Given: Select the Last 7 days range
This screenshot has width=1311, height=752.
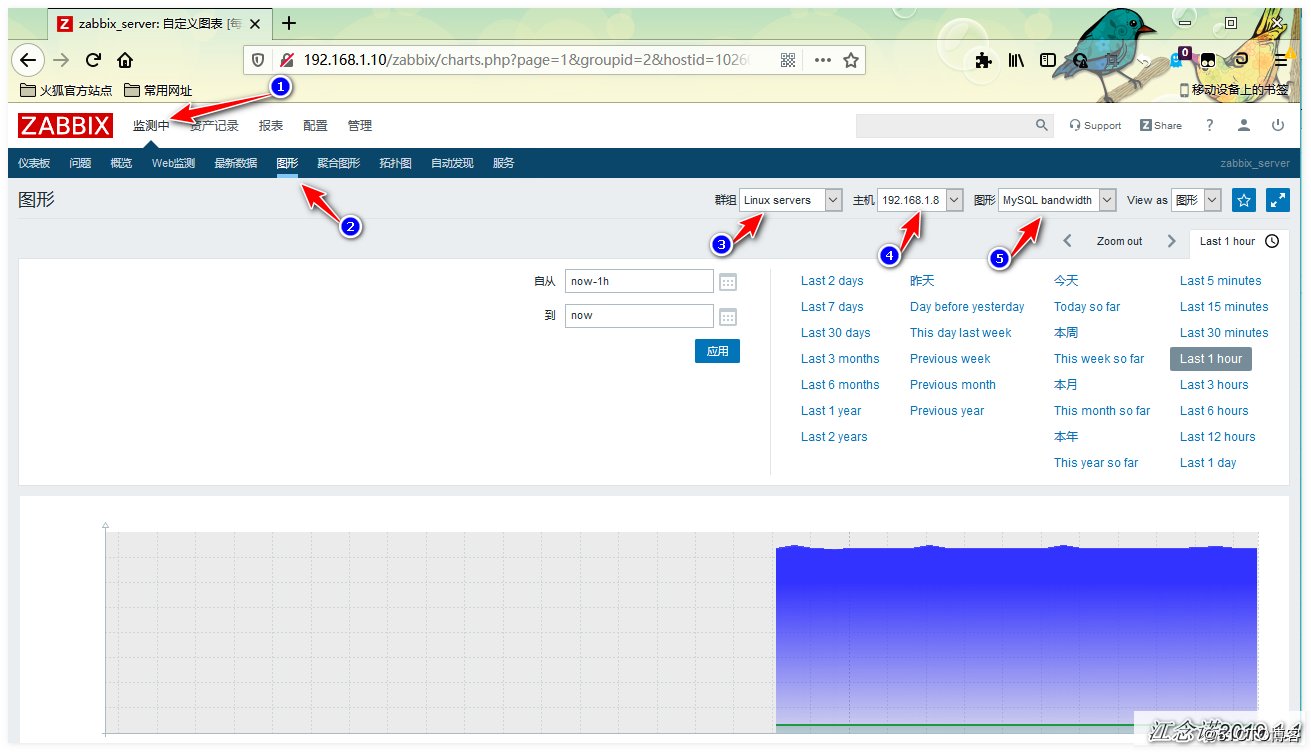Looking at the screenshot, I should 832,307.
